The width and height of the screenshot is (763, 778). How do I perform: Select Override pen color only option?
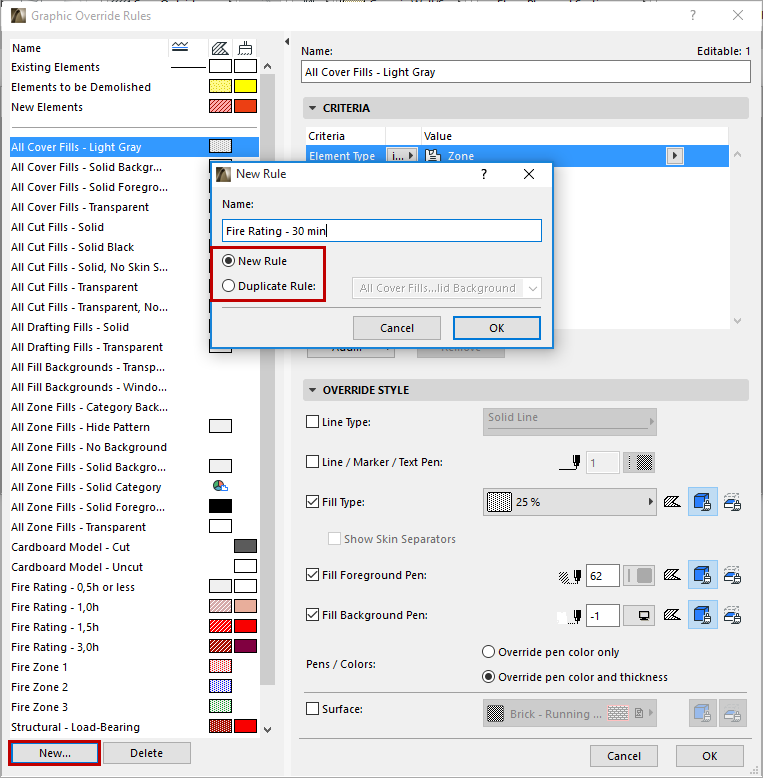pyautogui.click(x=489, y=651)
